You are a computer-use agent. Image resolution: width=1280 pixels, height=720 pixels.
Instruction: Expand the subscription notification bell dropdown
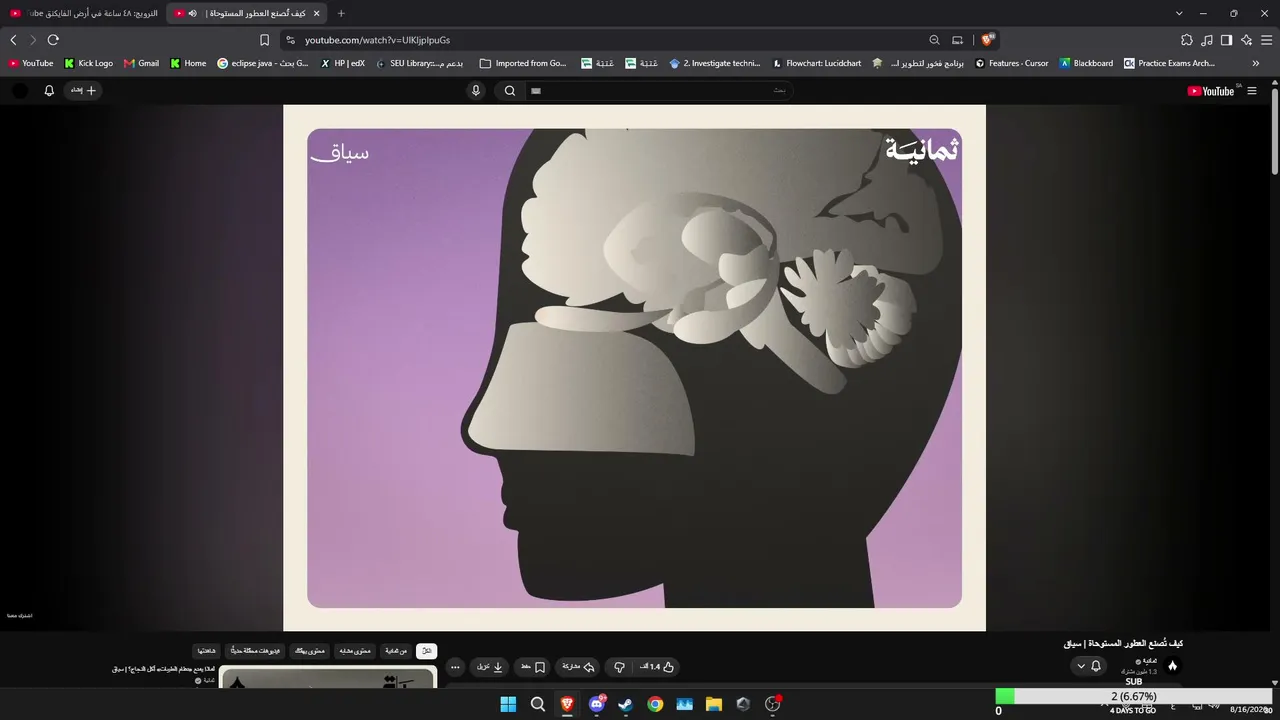pos(1088,666)
